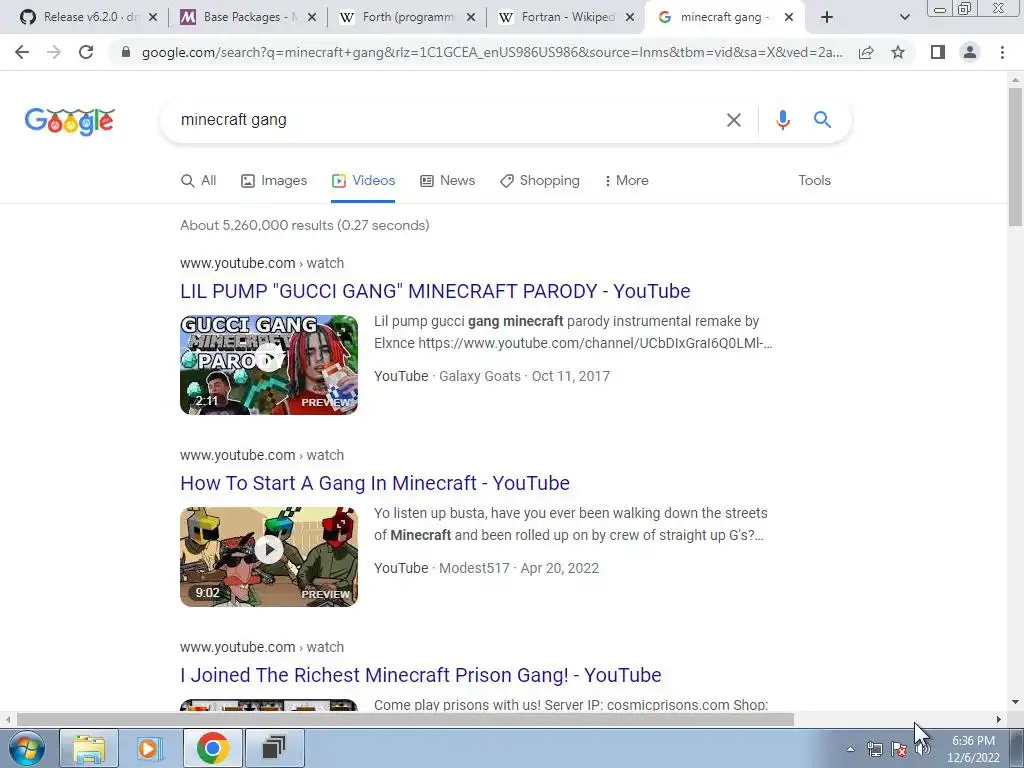Share this page via the share icon
The height and width of the screenshot is (768, 1024).
point(866,52)
